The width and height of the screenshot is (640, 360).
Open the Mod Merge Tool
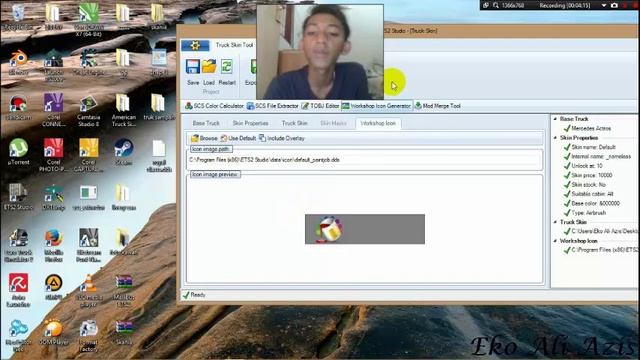(x=438, y=106)
